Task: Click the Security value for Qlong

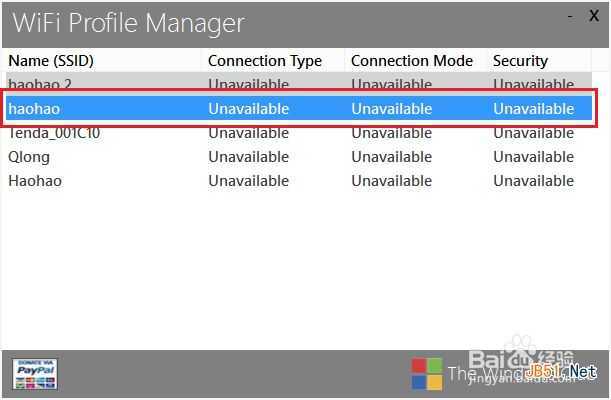Action: pos(533,157)
